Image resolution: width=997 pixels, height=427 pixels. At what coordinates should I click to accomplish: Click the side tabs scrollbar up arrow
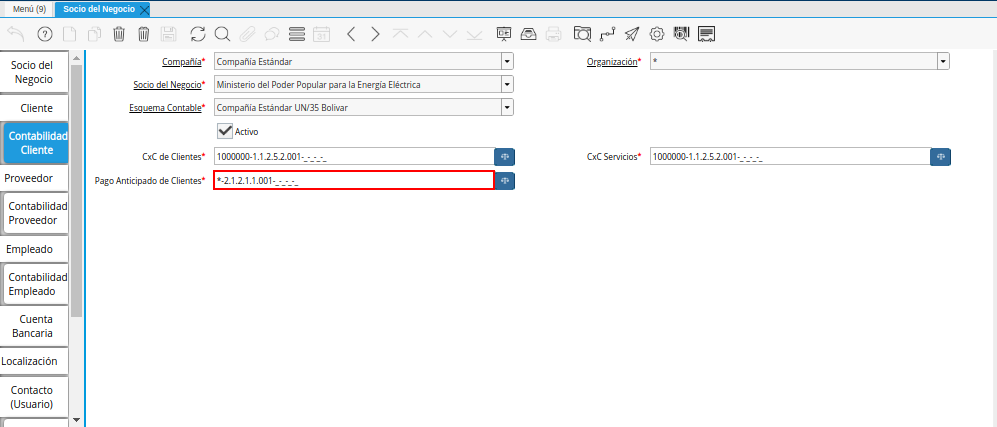pos(76,58)
